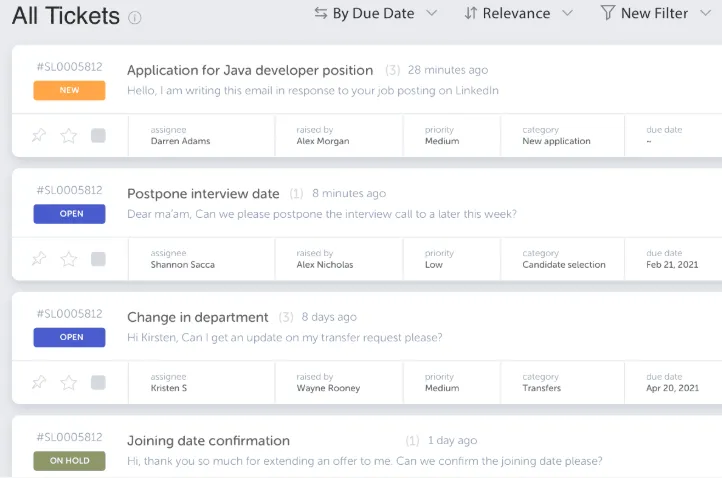
Task: Click the empty due date dash on Java developer ticket
Action: [x=649, y=141]
